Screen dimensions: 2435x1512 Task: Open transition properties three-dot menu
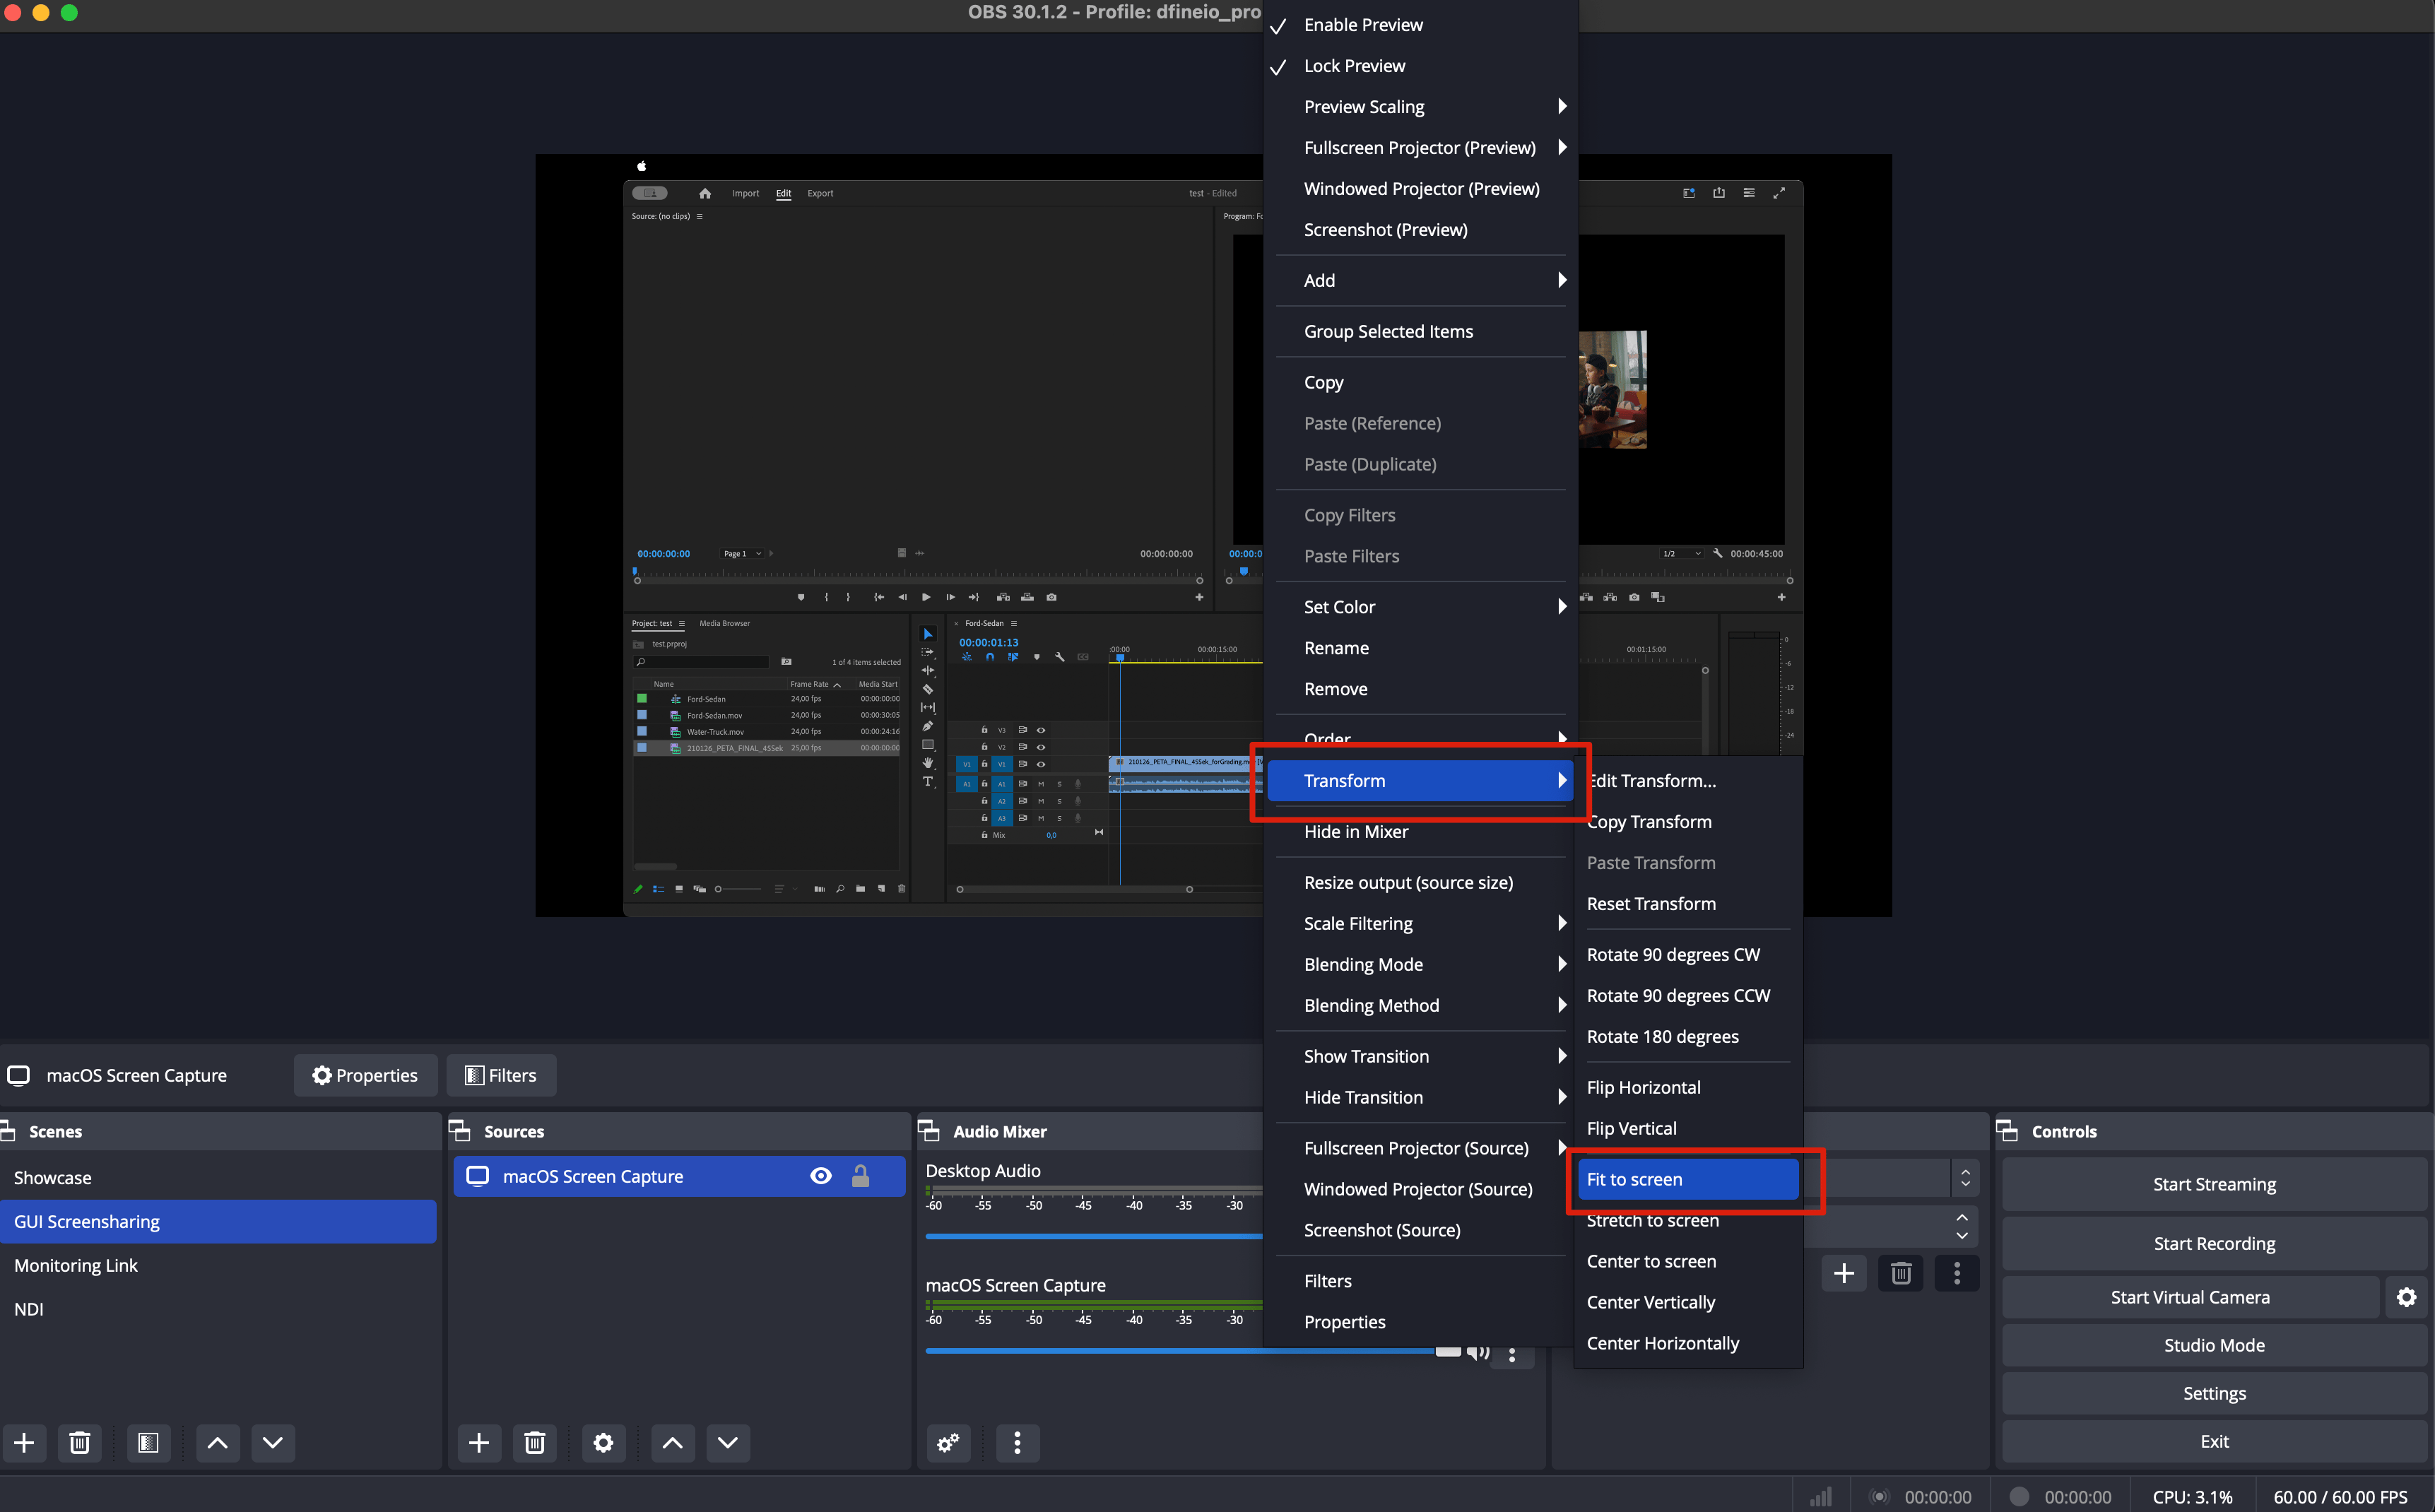point(1957,1273)
